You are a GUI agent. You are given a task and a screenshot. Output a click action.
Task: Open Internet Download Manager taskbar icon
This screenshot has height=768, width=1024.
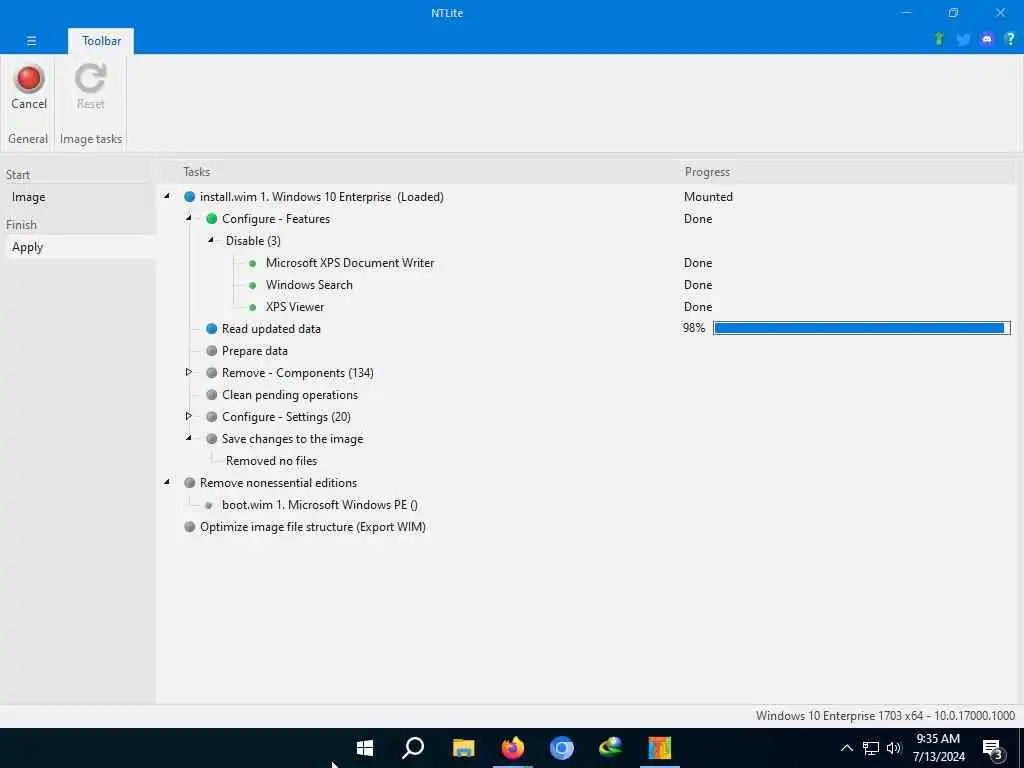[611, 748]
